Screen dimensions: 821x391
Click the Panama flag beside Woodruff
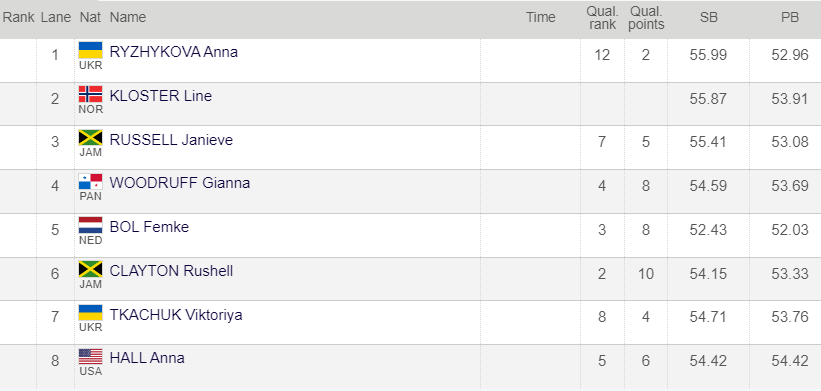click(x=91, y=182)
